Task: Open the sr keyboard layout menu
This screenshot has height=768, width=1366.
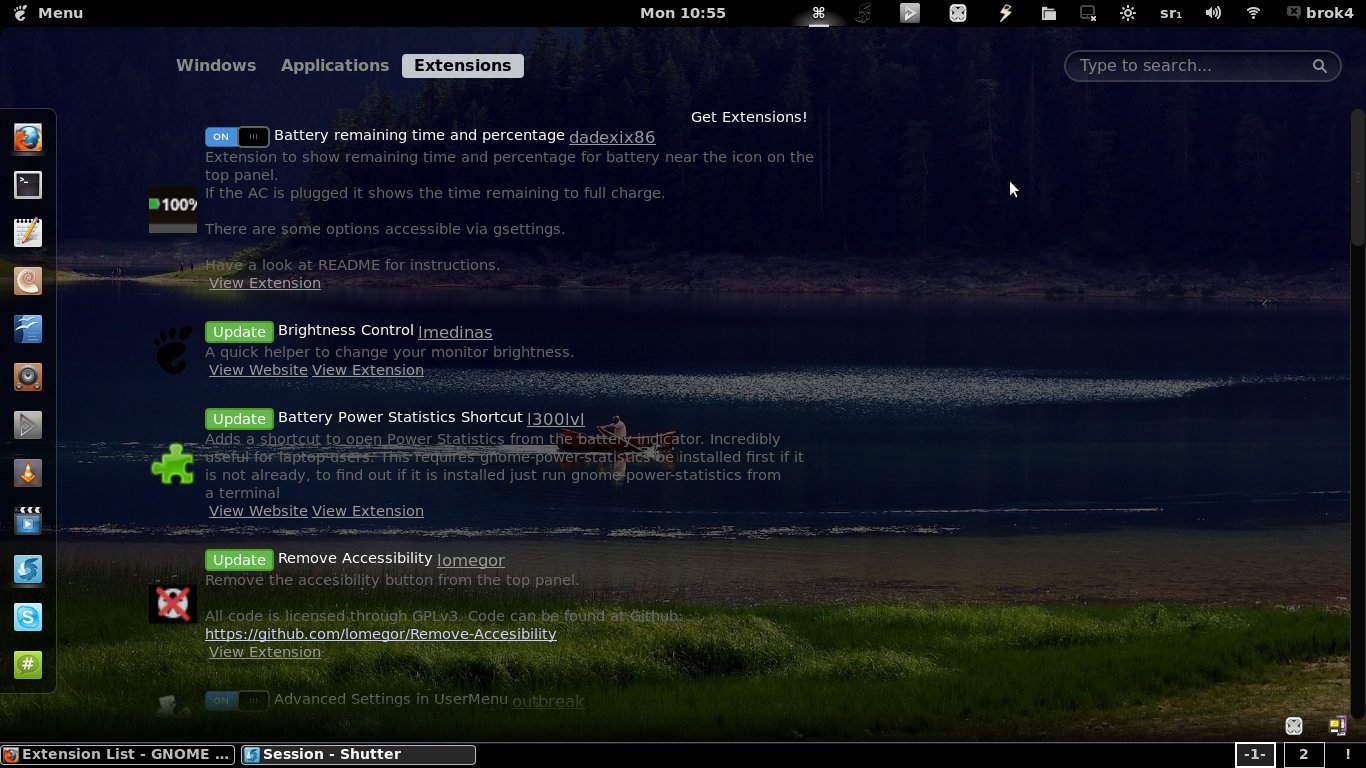Action: [1170, 13]
